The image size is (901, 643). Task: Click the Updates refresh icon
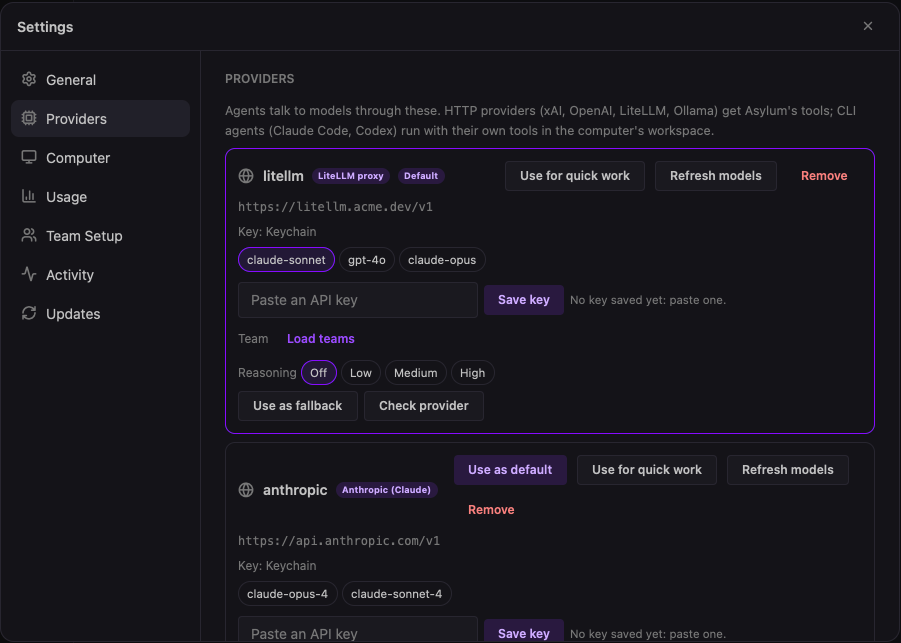tap(29, 314)
